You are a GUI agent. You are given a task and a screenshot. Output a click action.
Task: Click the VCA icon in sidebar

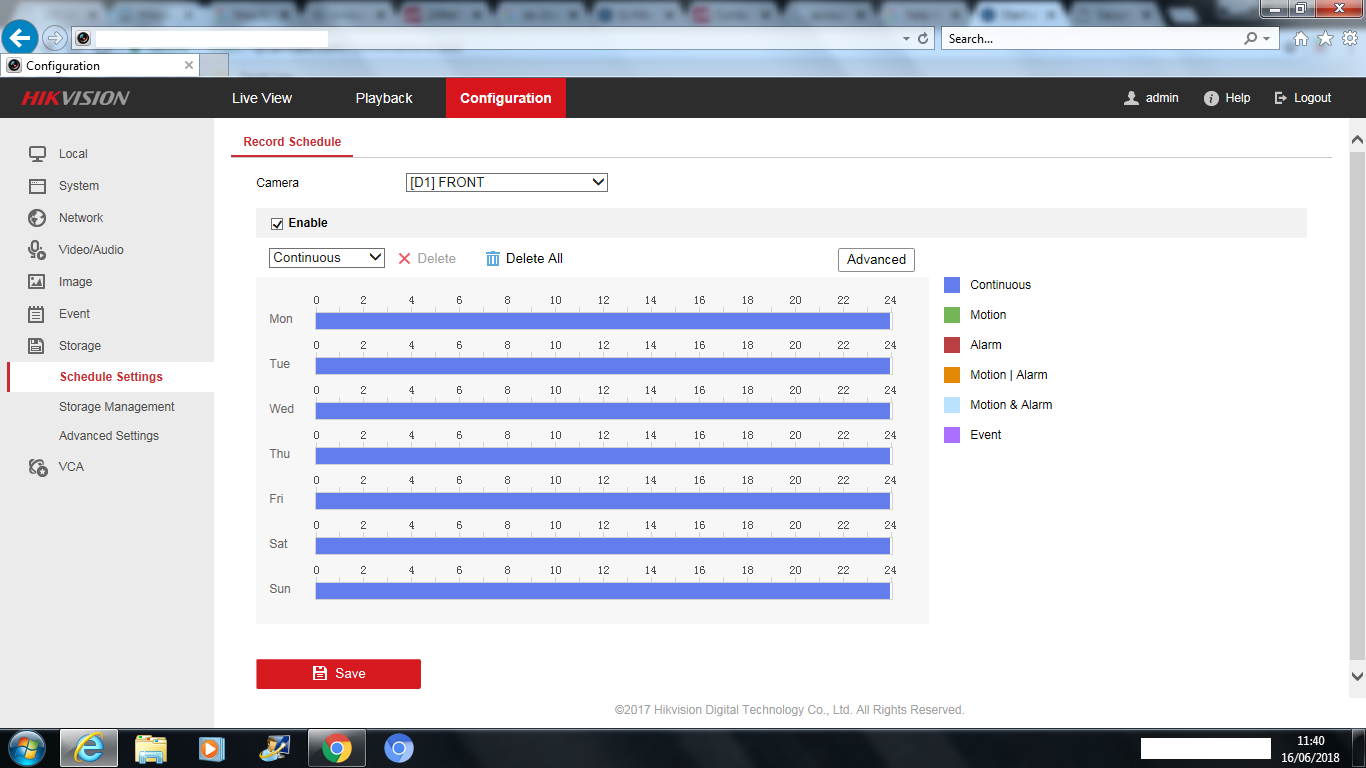[x=38, y=467]
